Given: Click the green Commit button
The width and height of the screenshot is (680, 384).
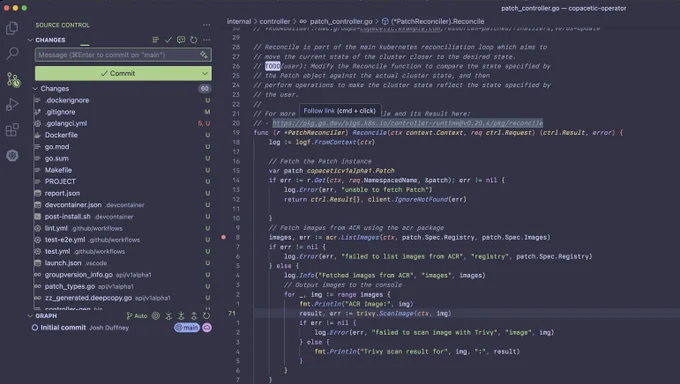Looking at the screenshot, I should point(117,73).
